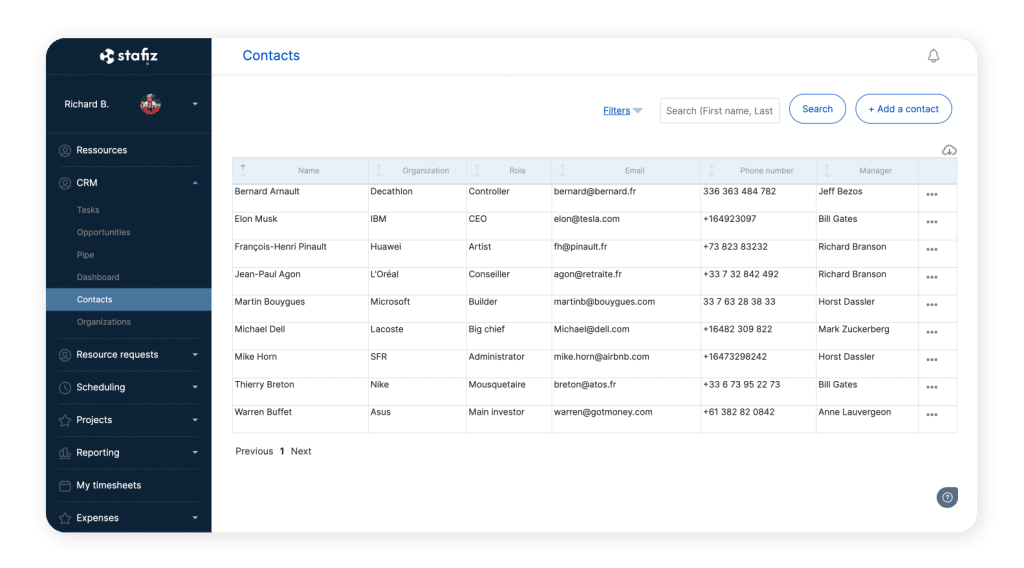Open row options for François-Henri Pinault
Image resolution: width=1024 pixels, height=568 pixels.
pyautogui.click(x=932, y=249)
